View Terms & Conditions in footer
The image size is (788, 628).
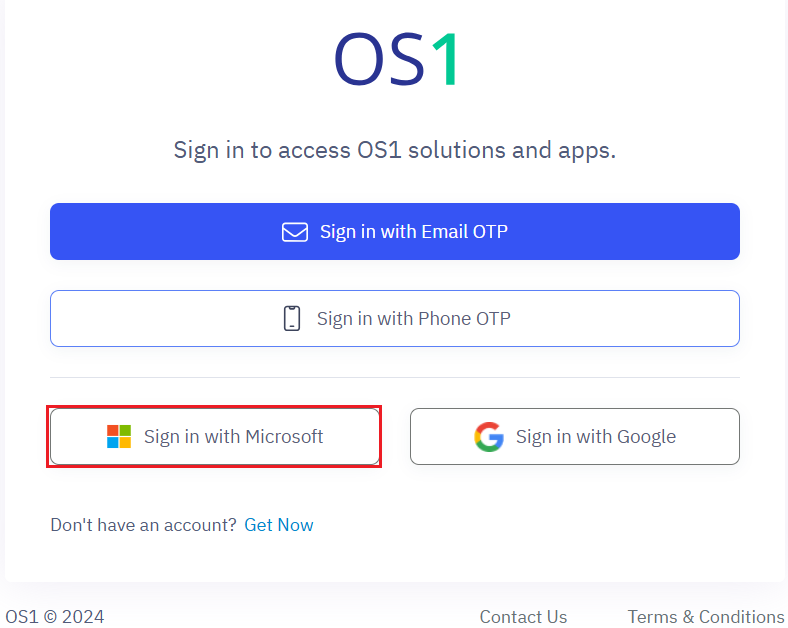click(x=706, y=617)
